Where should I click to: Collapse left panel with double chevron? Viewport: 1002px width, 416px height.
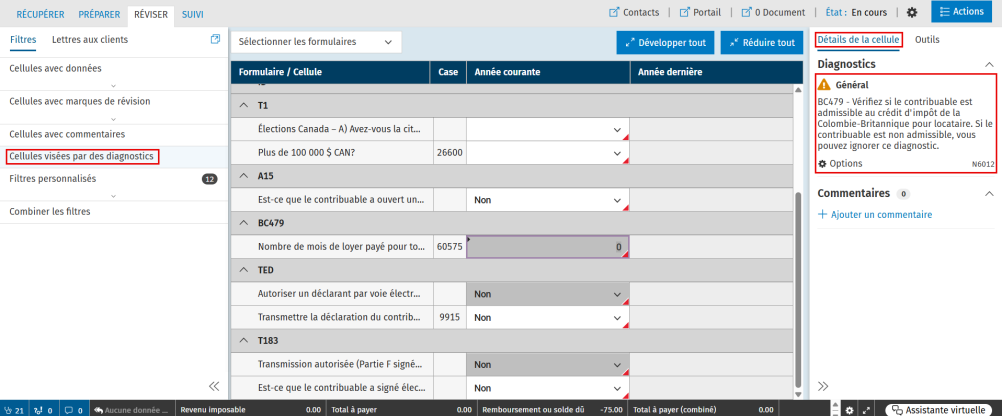[214, 386]
